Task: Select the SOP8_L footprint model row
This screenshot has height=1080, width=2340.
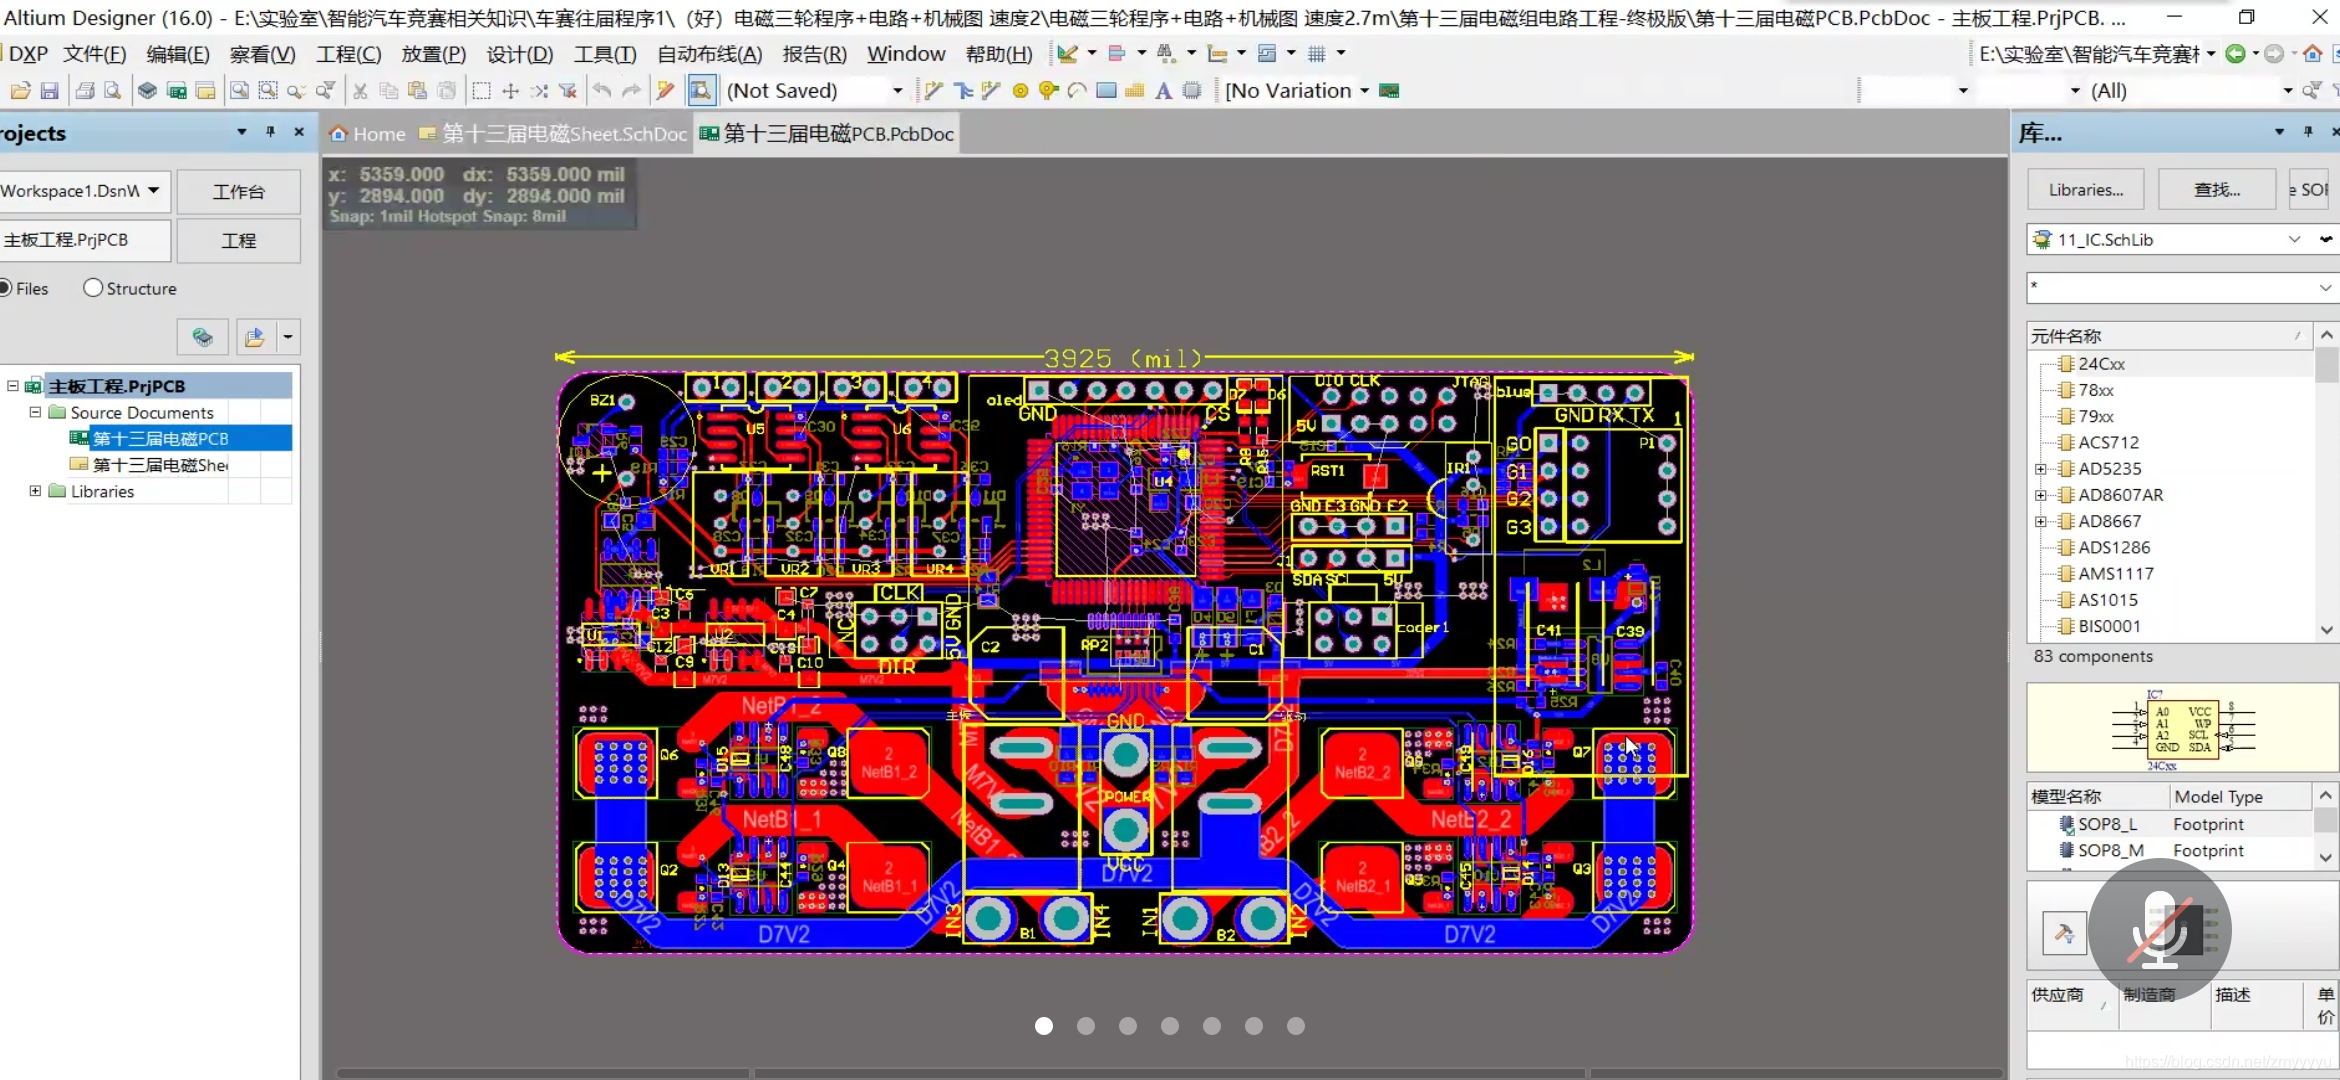Action: (x=2170, y=824)
